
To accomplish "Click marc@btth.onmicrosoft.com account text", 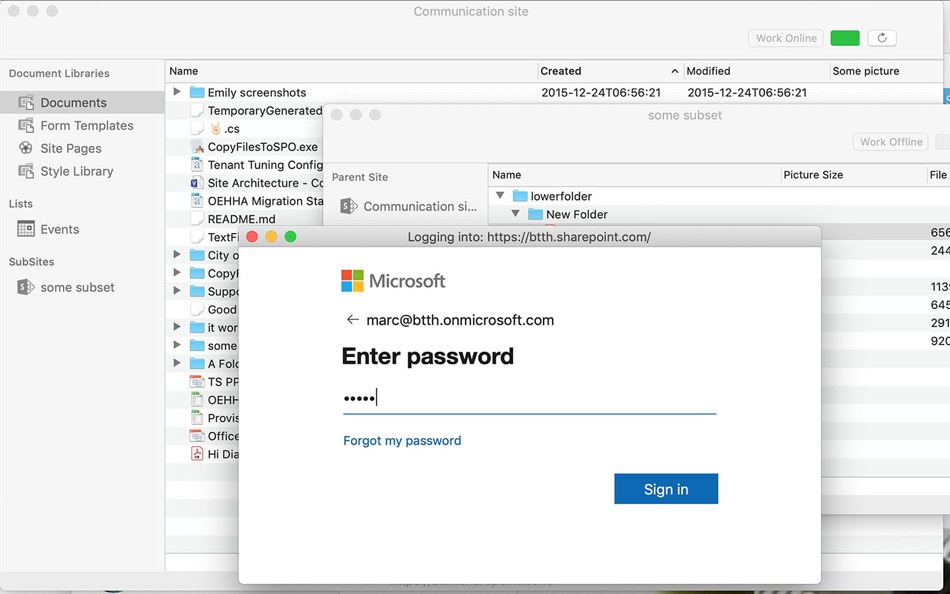I will tap(460, 320).
